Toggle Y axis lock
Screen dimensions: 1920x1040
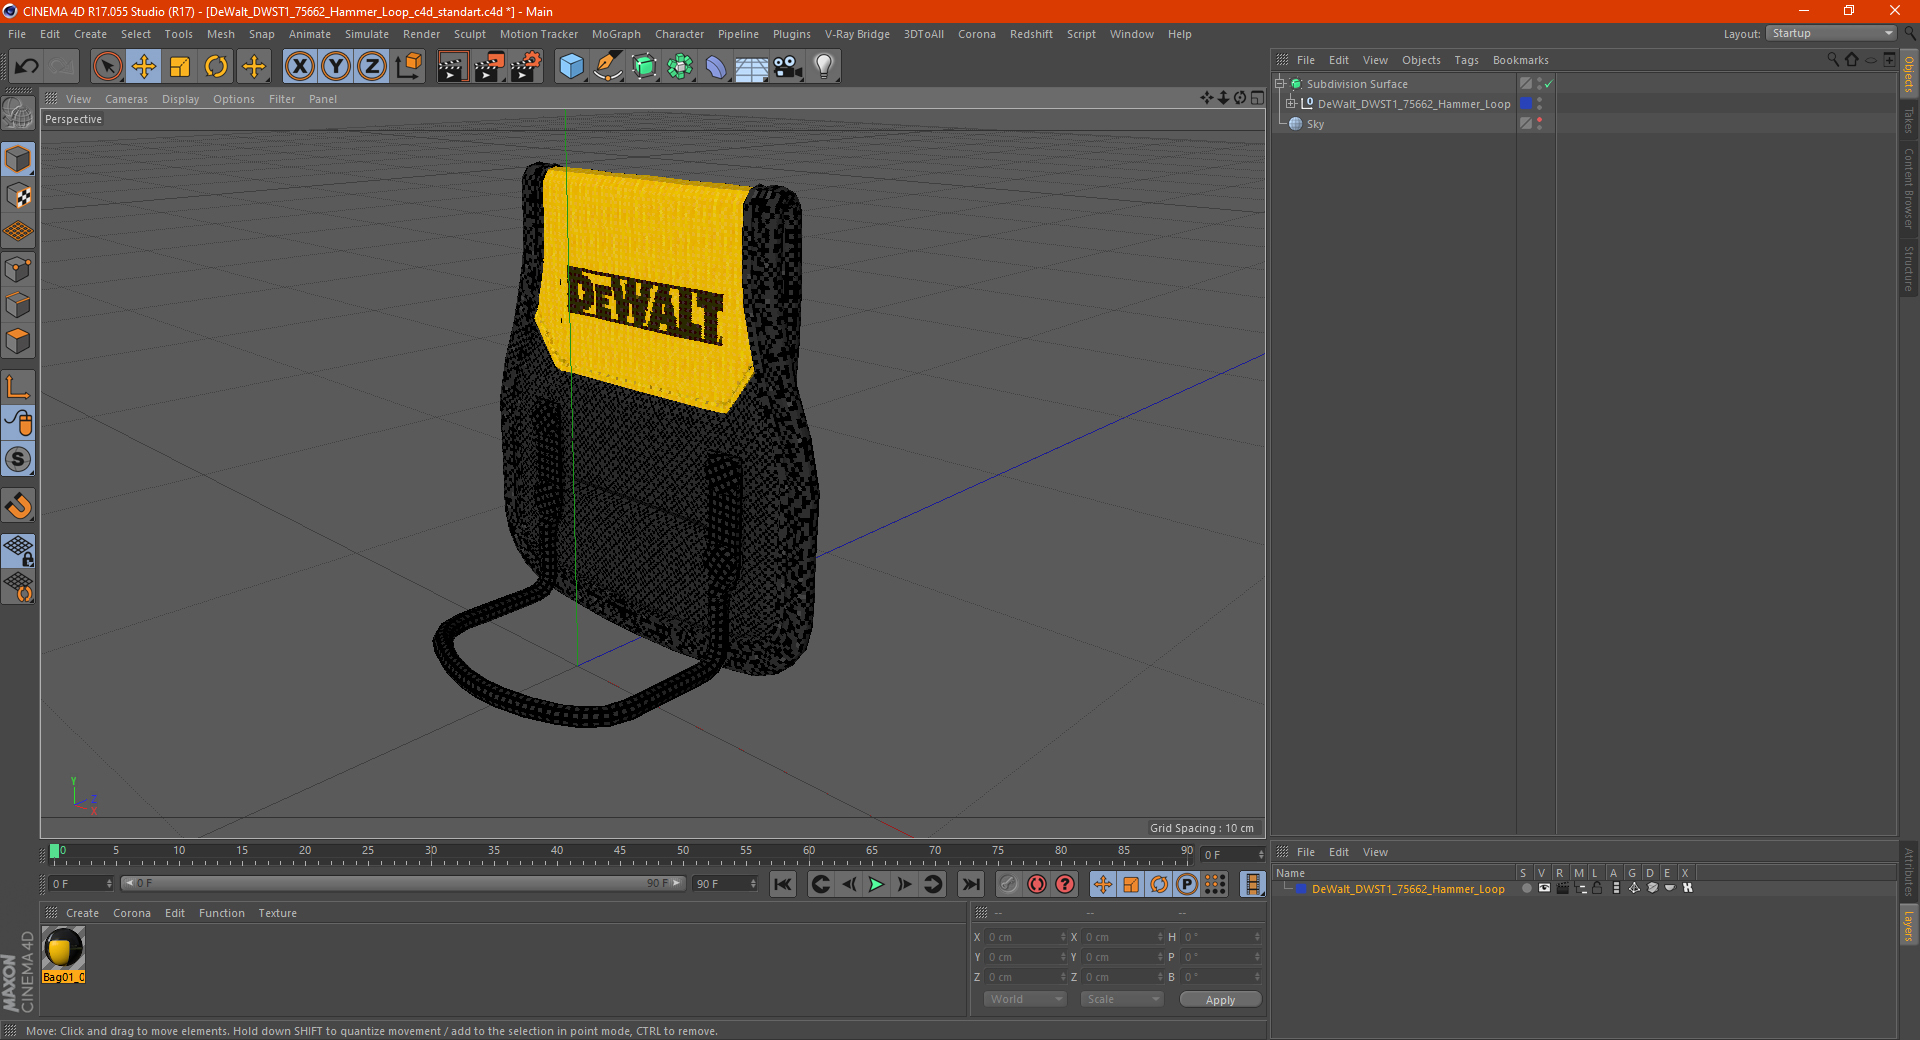click(x=336, y=67)
